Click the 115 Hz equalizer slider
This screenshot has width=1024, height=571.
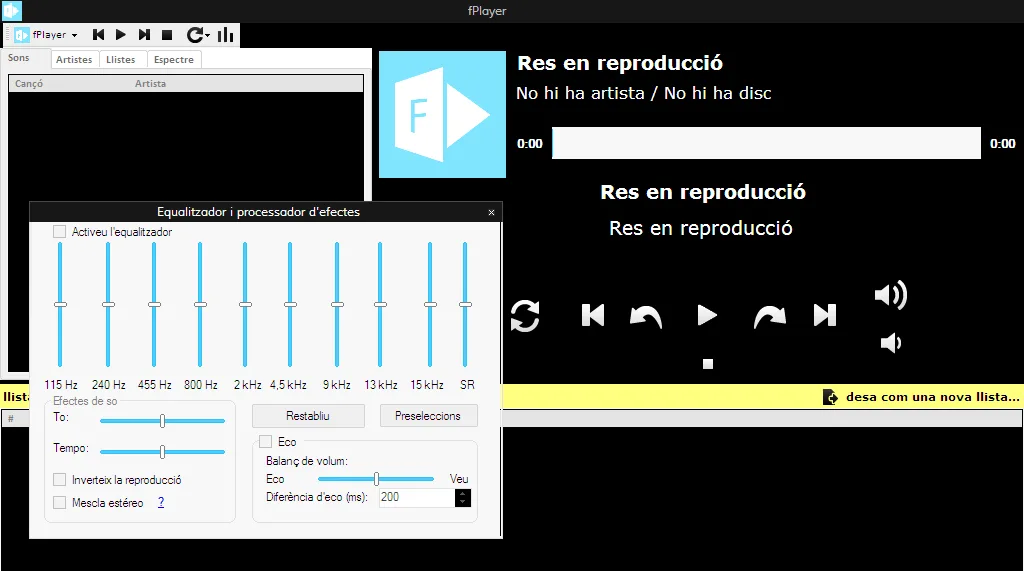(60, 304)
